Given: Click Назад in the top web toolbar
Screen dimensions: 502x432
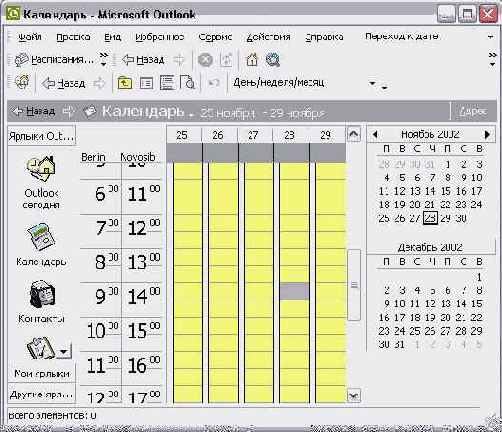Looking at the screenshot, I should coord(143,60).
